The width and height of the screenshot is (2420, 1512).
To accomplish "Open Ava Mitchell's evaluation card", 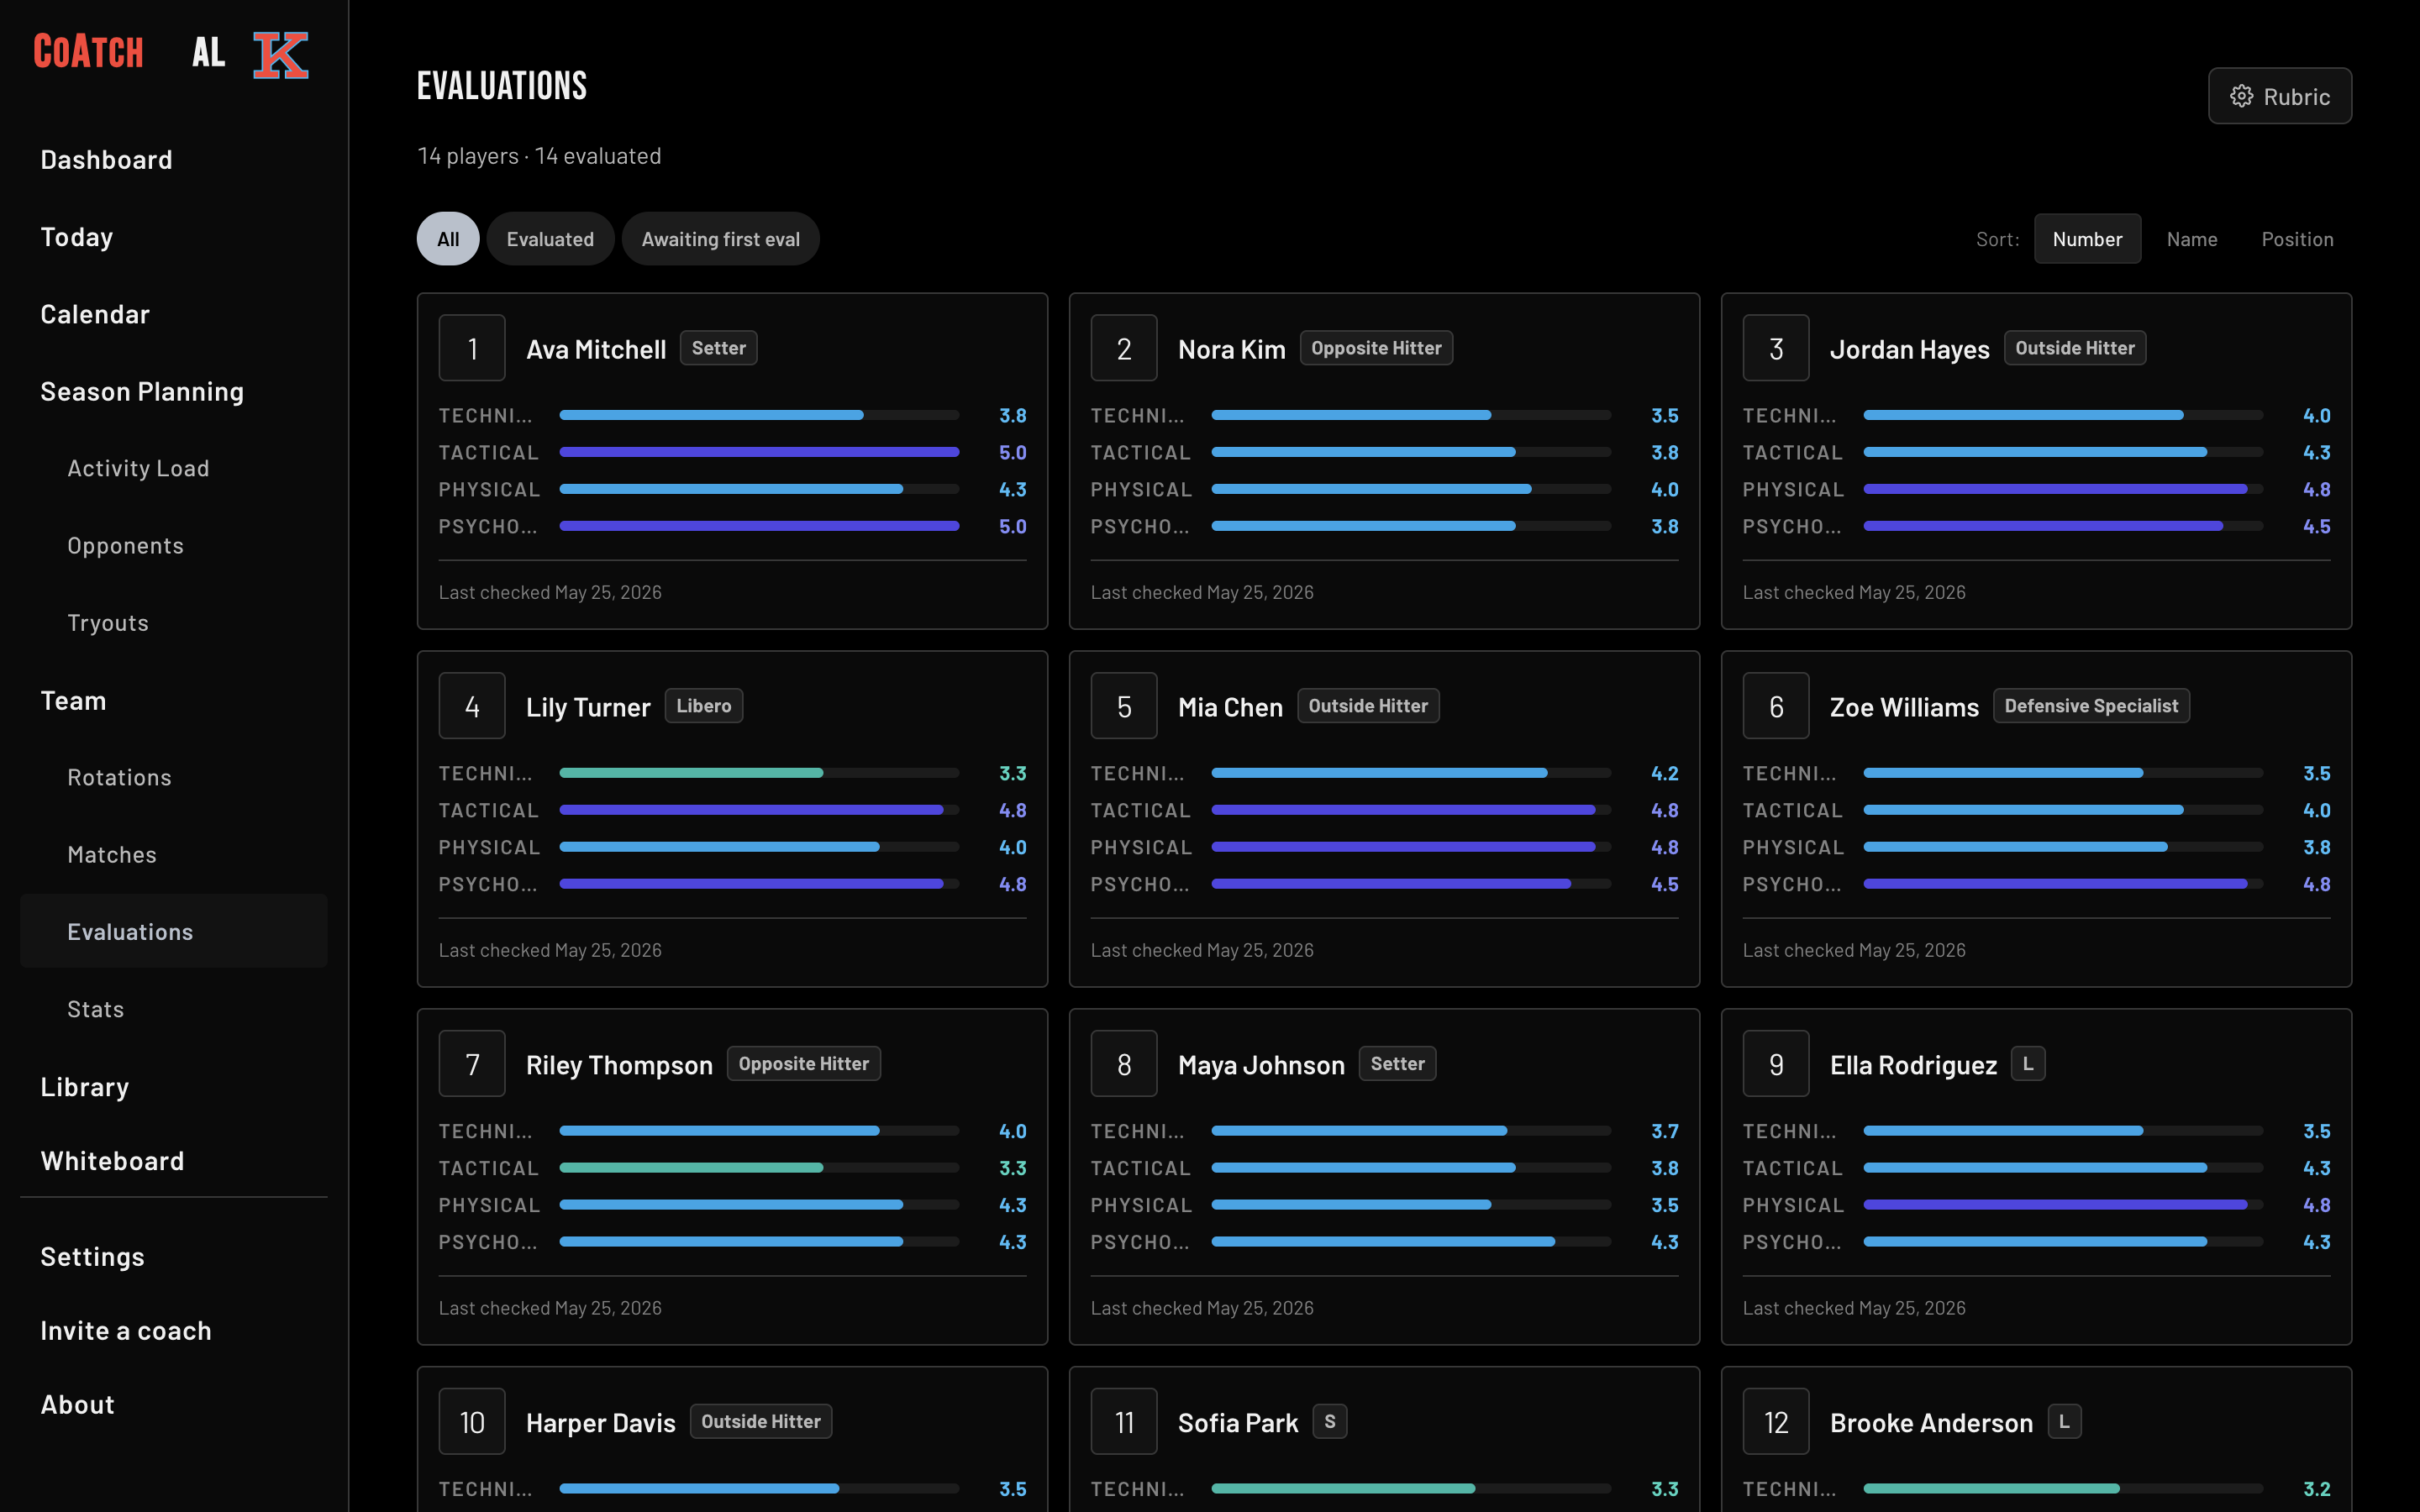I will [732, 461].
